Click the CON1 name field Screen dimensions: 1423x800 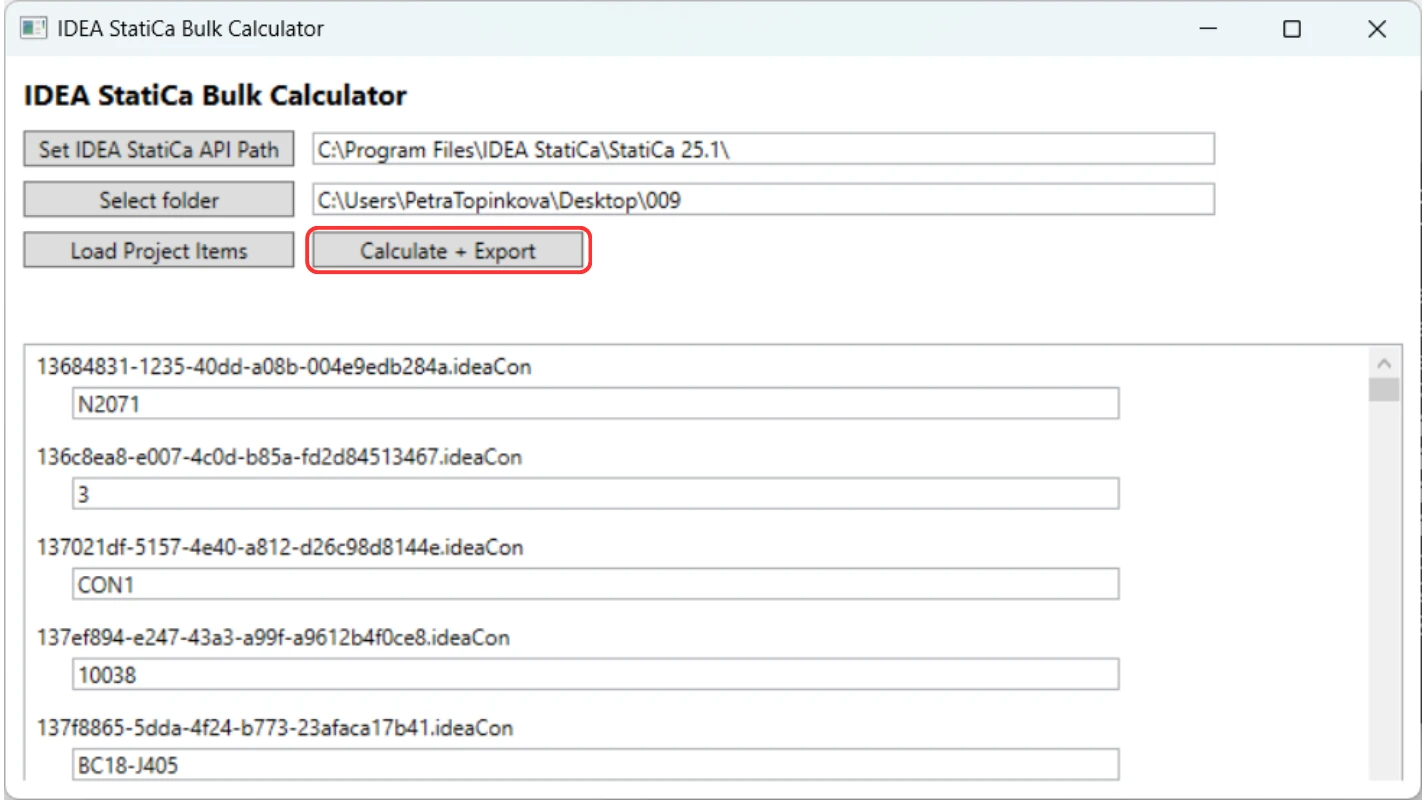596,584
